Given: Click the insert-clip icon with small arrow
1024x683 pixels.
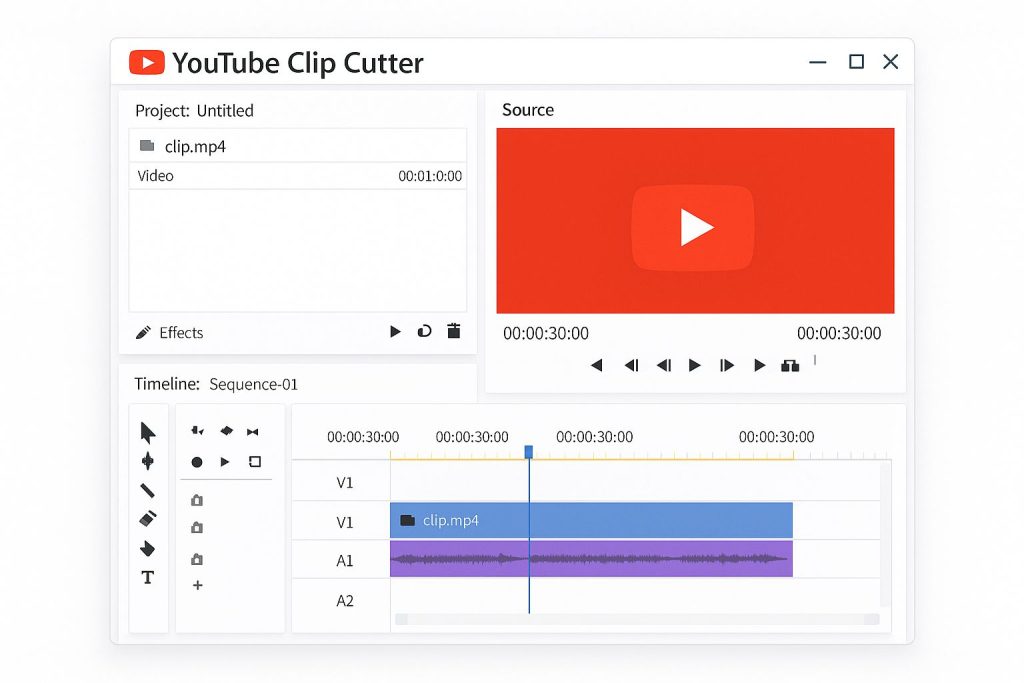Looking at the screenshot, I should [197, 431].
